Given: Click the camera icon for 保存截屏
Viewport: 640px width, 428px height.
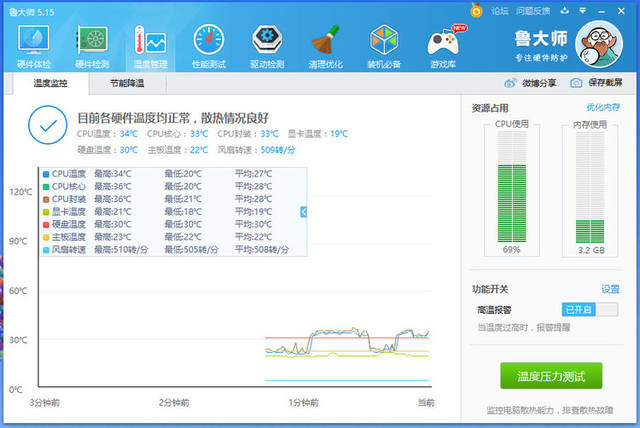Looking at the screenshot, I should [x=576, y=83].
